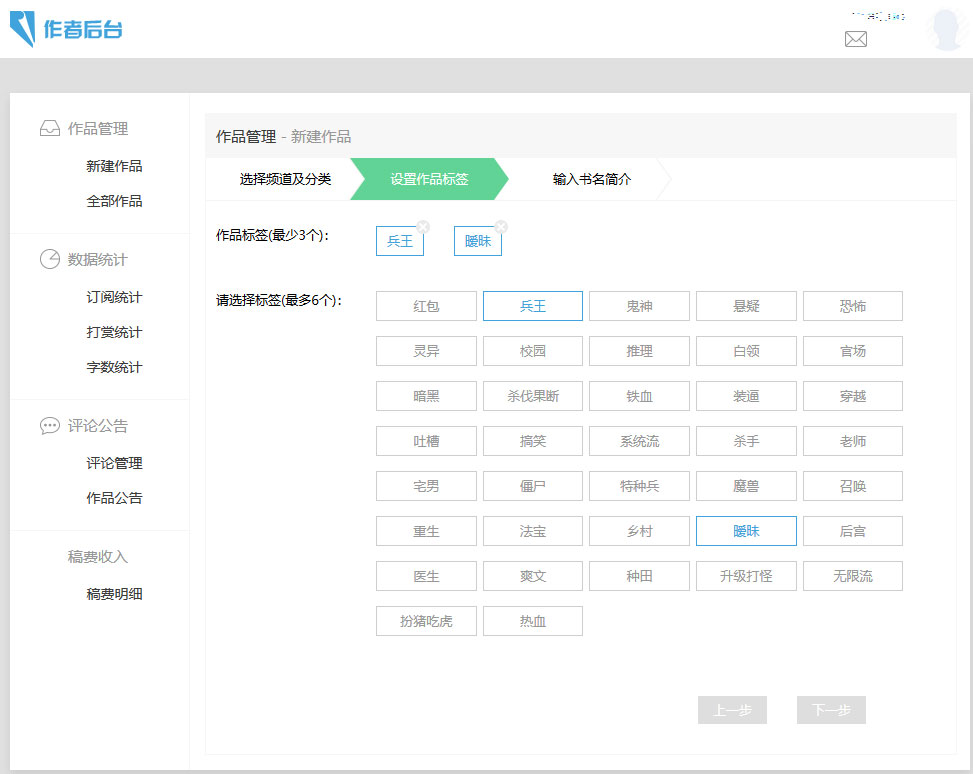Toggle the 红包 tag option
This screenshot has height=774, width=973.
pyautogui.click(x=426, y=306)
